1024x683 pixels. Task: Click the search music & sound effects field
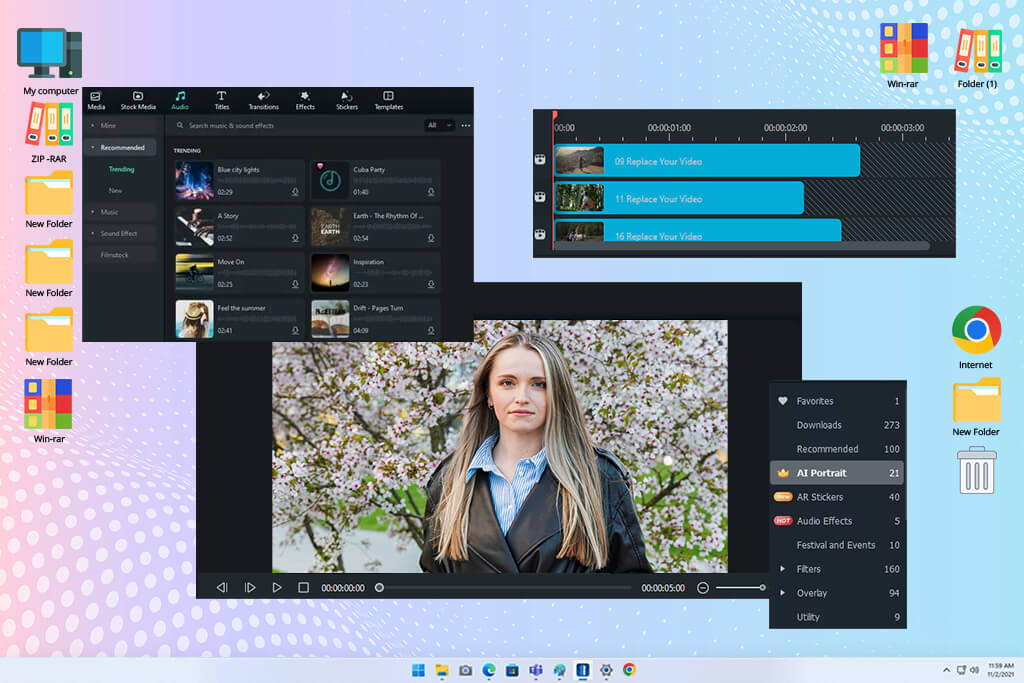click(297, 125)
